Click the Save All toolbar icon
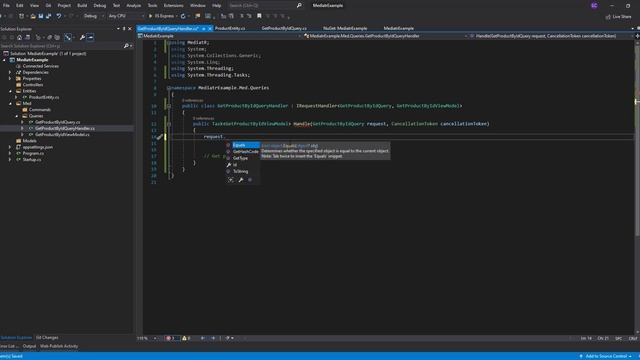 tap(49, 16)
